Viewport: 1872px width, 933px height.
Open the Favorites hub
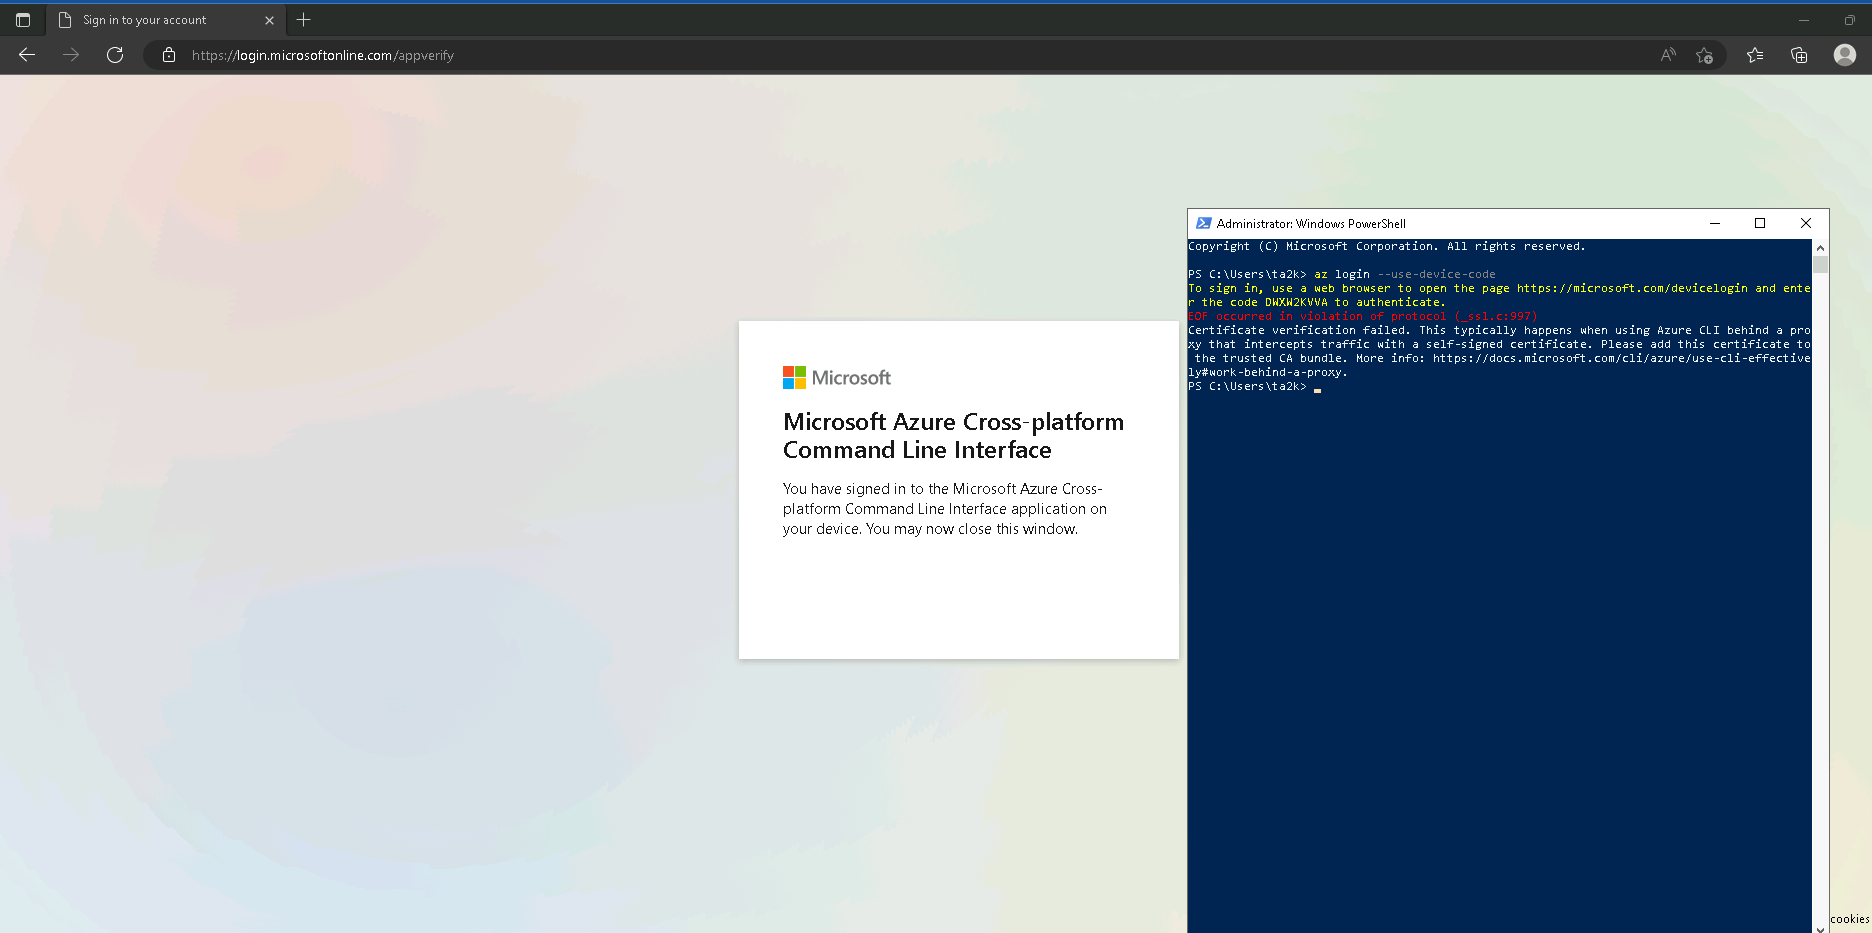point(1755,55)
